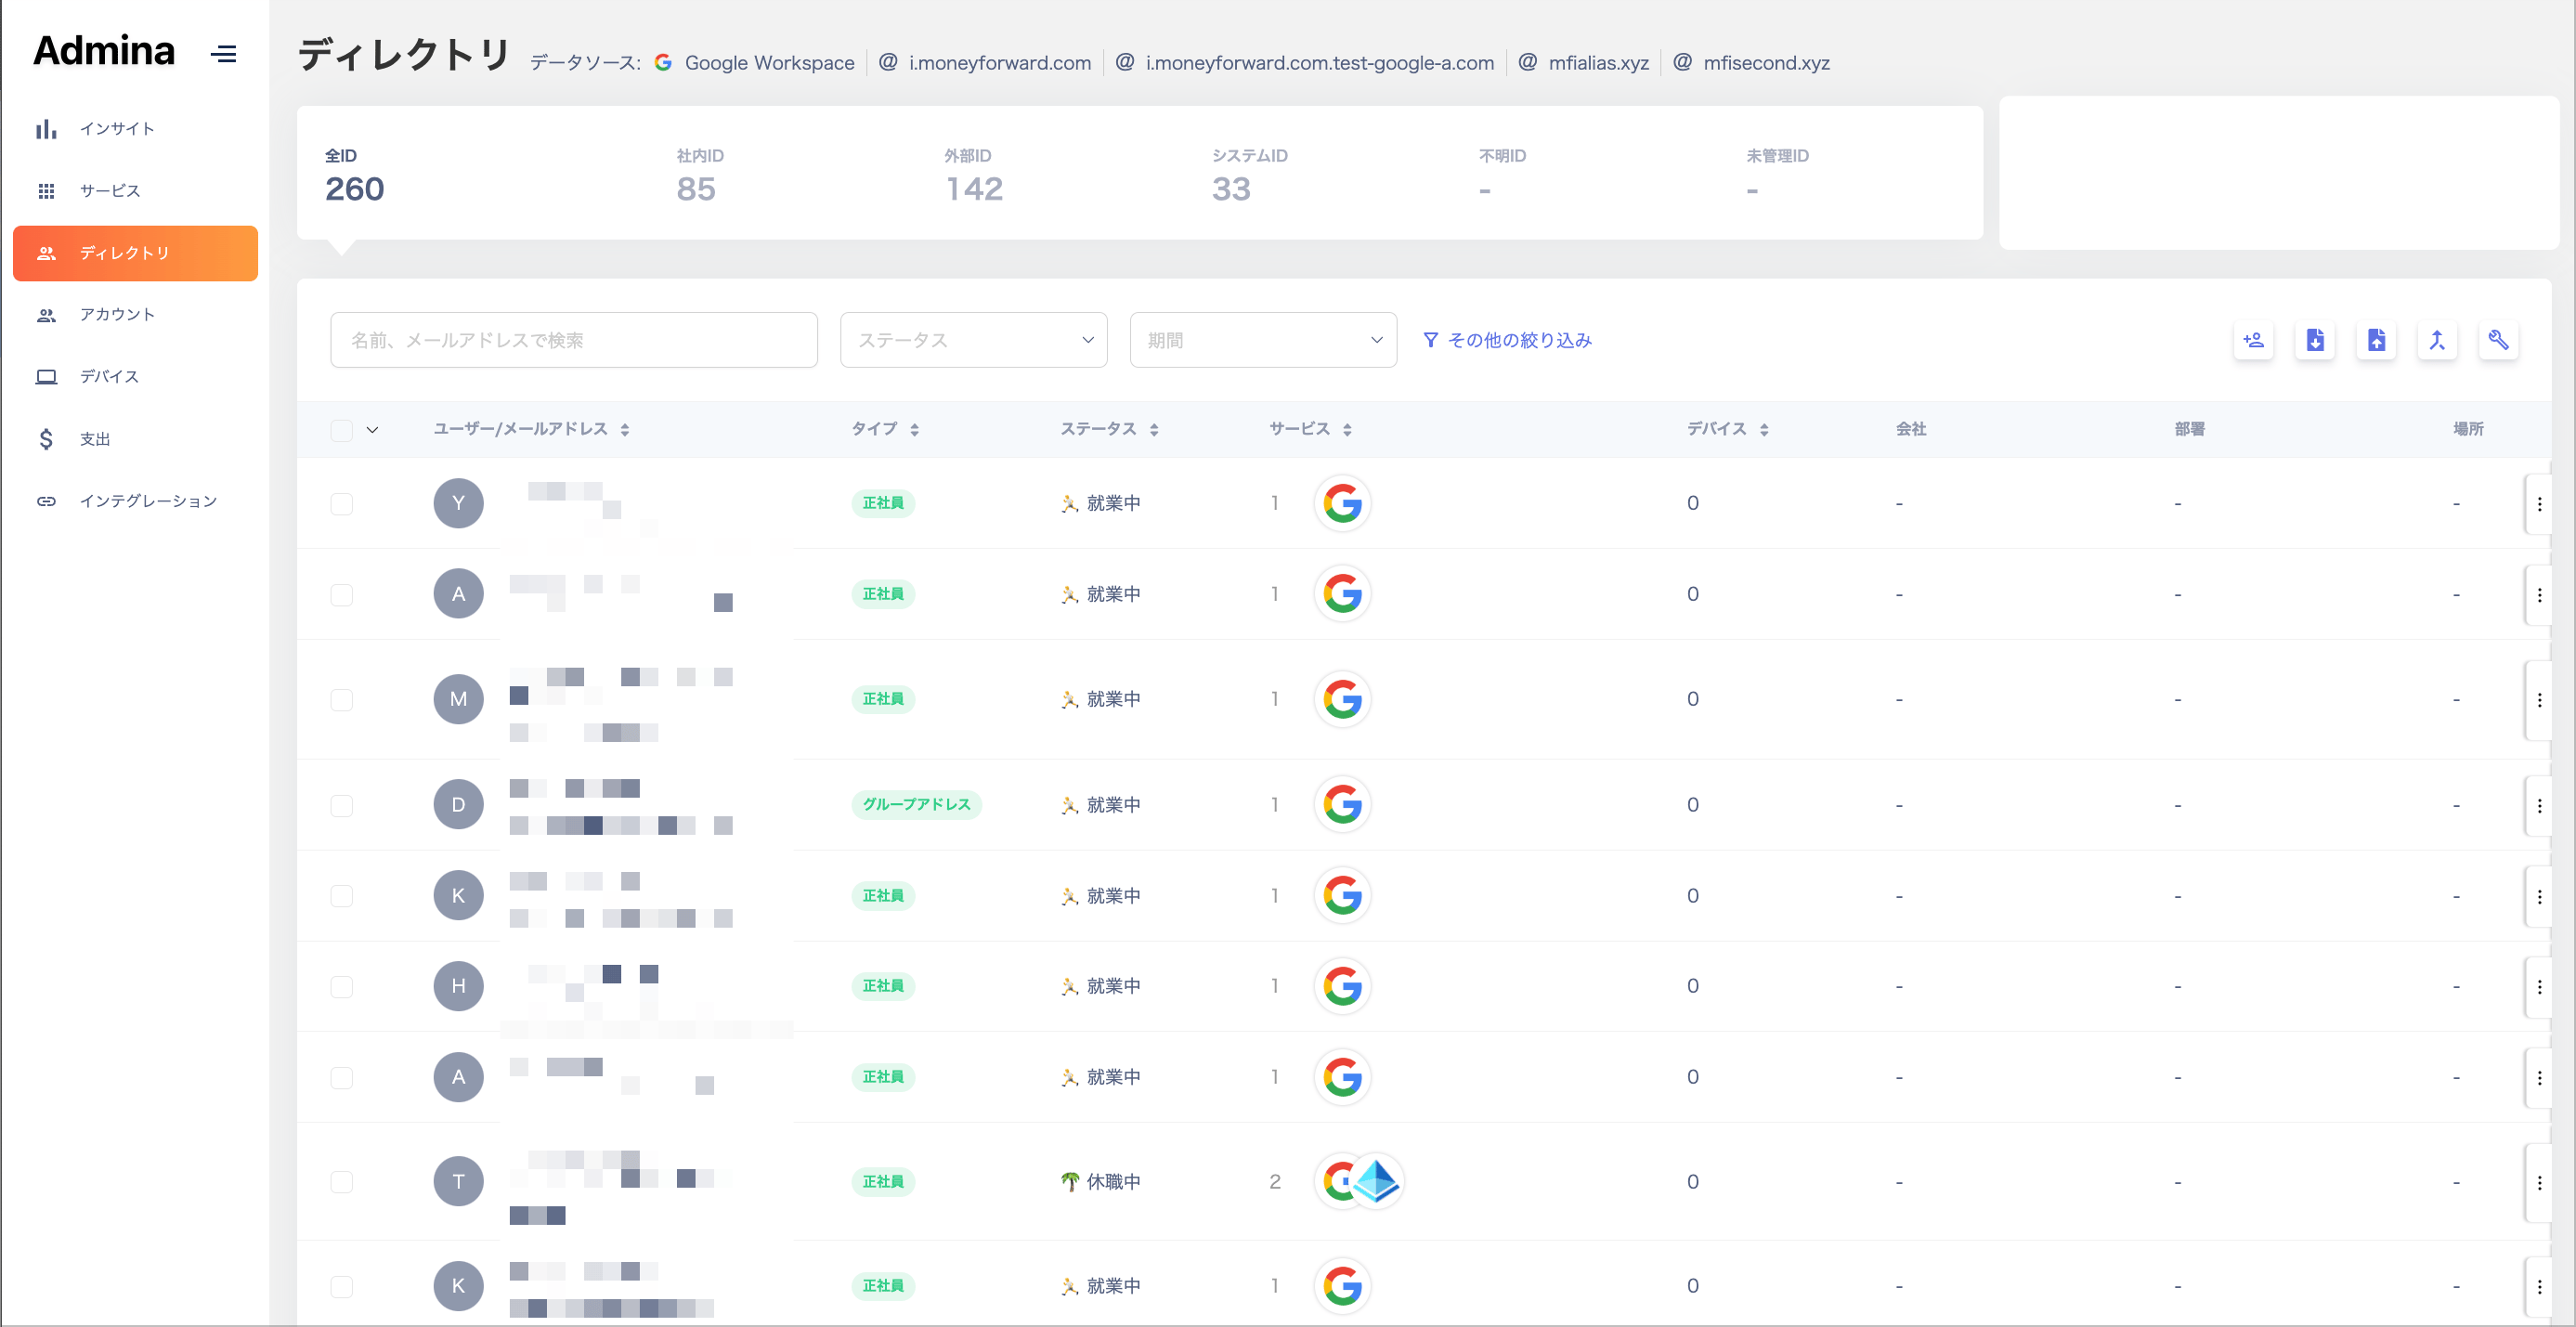This screenshot has width=2576, height=1327.
Task: Click the M user avatar
Action: click(458, 699)
